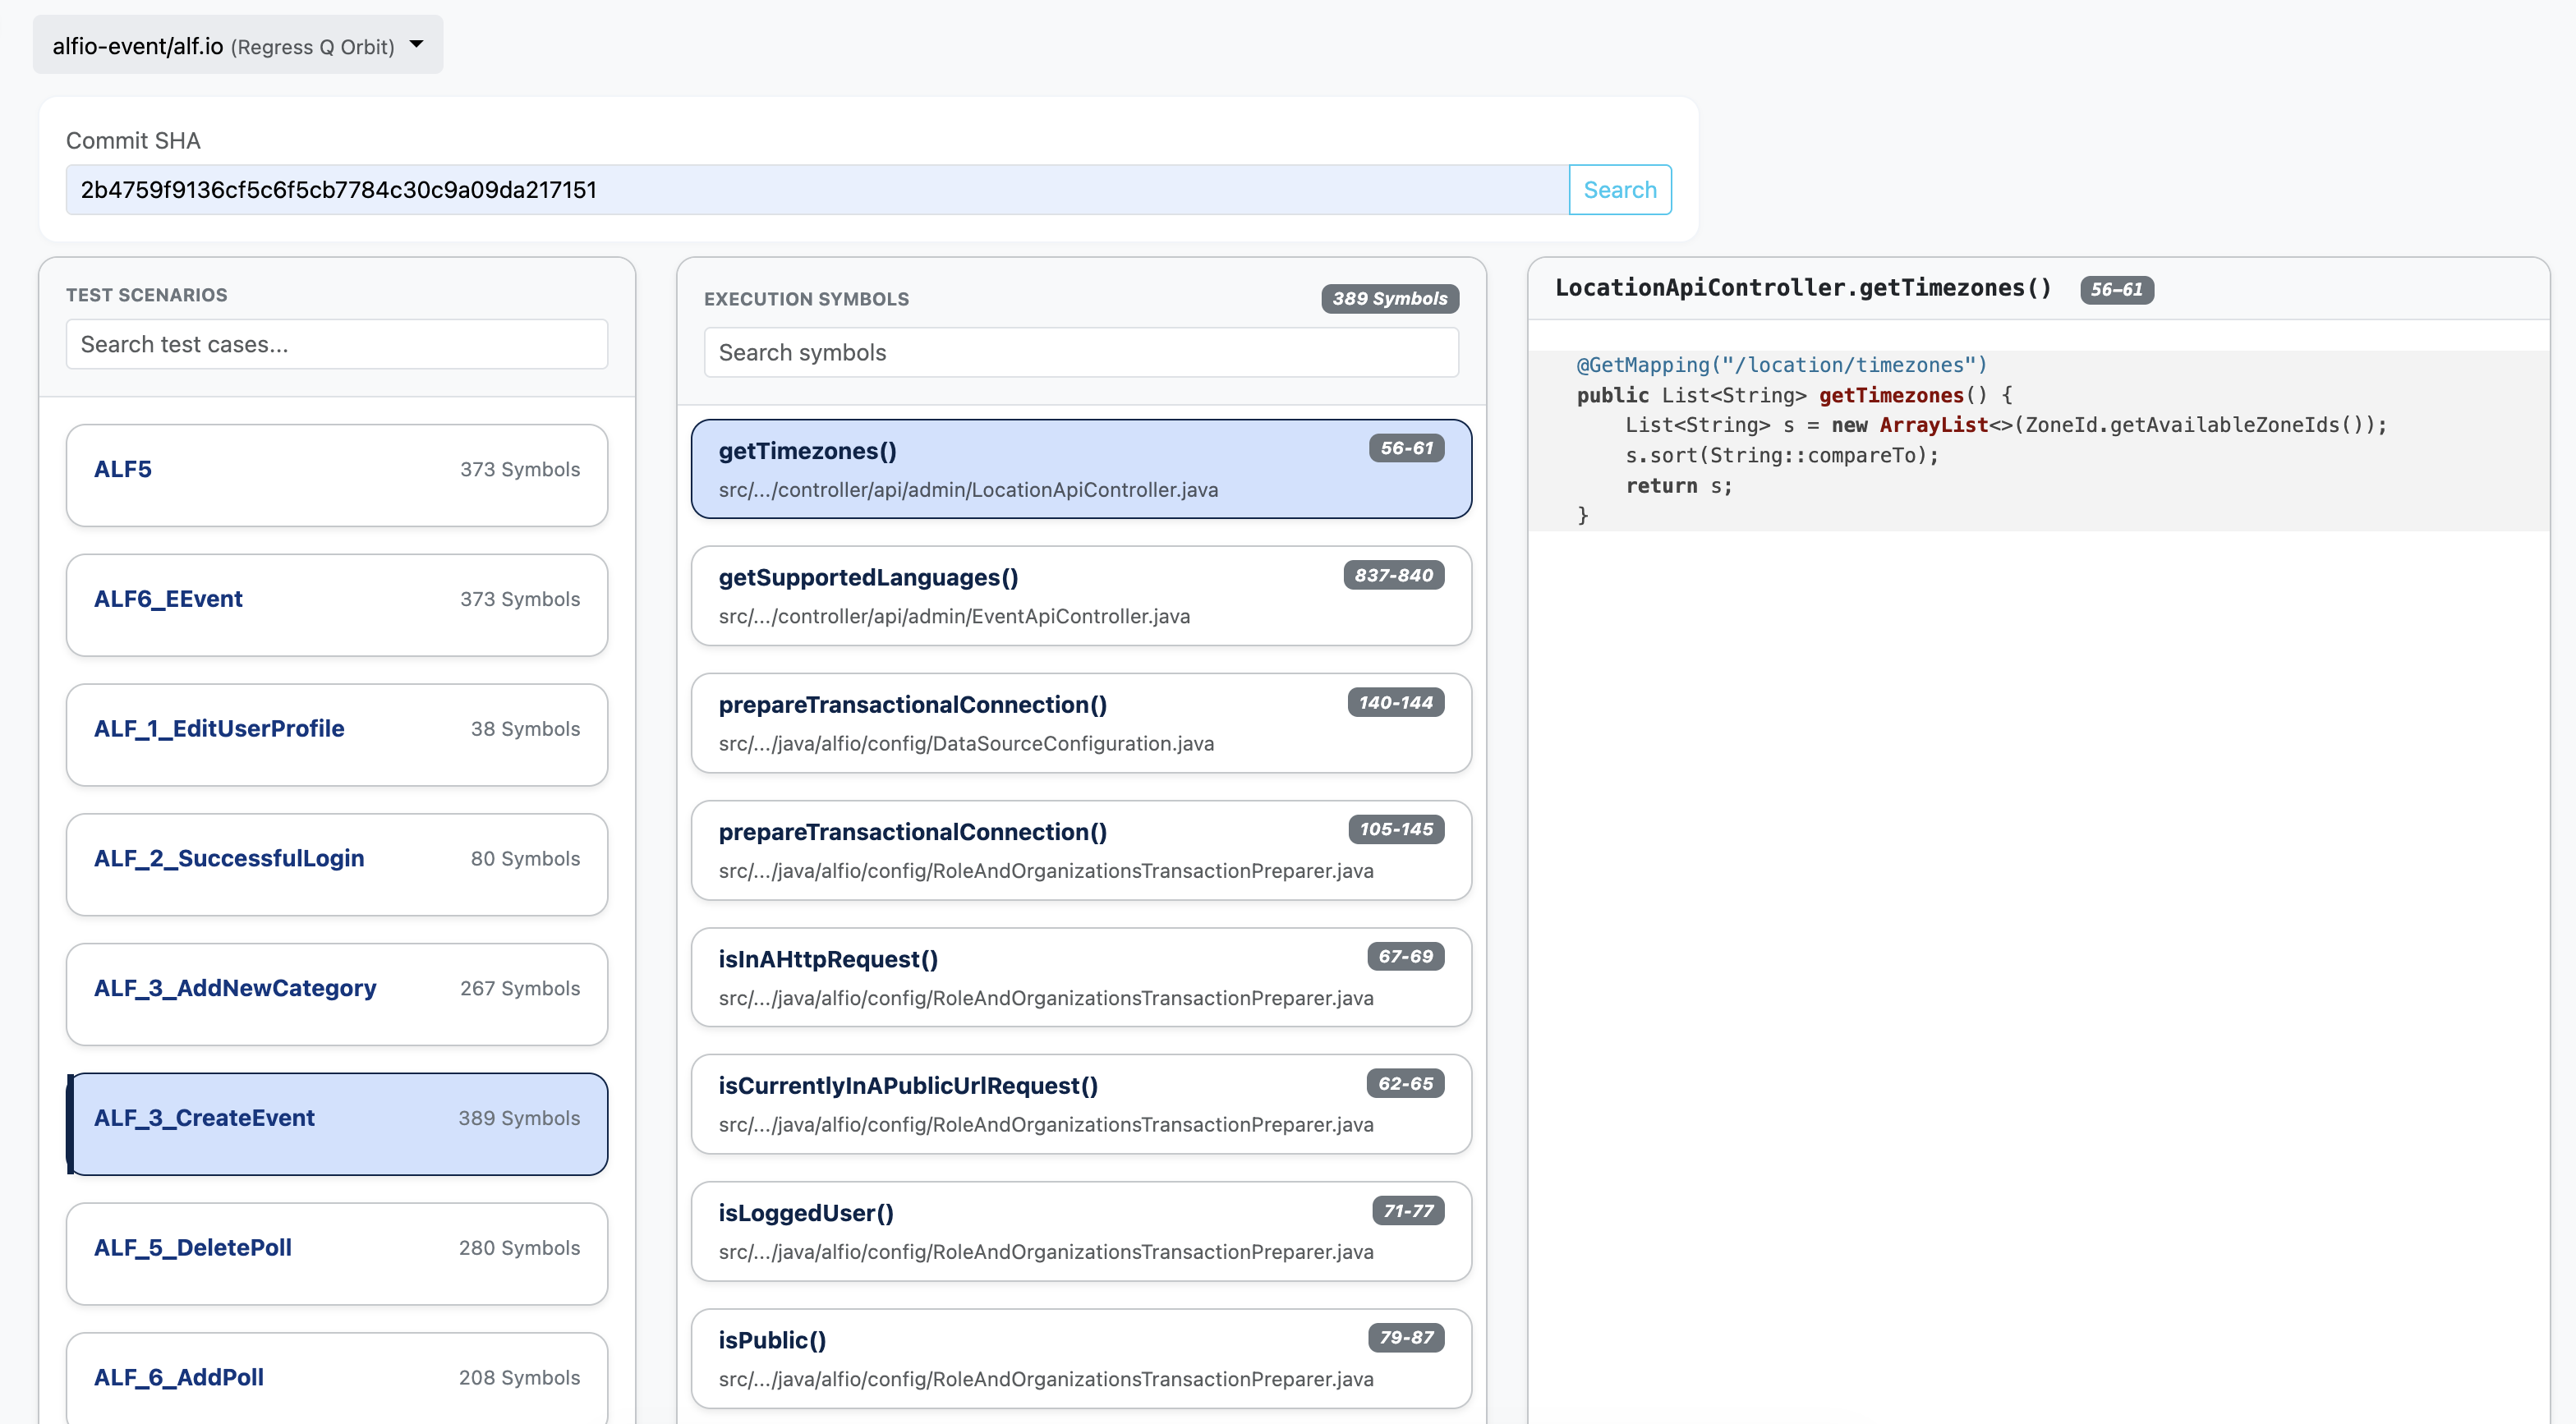Click the 56-61 badge in code header
Screen dimensions: 2576x1424
click(2116, 289)
